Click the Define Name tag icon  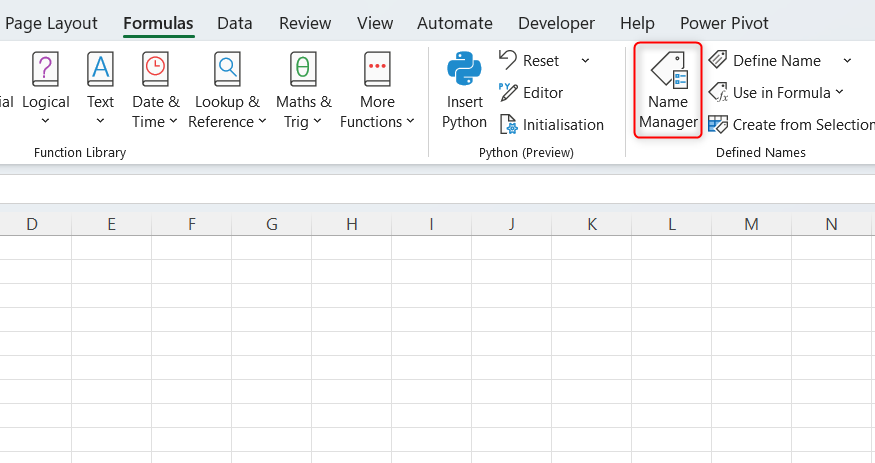[x=718, y=60]
